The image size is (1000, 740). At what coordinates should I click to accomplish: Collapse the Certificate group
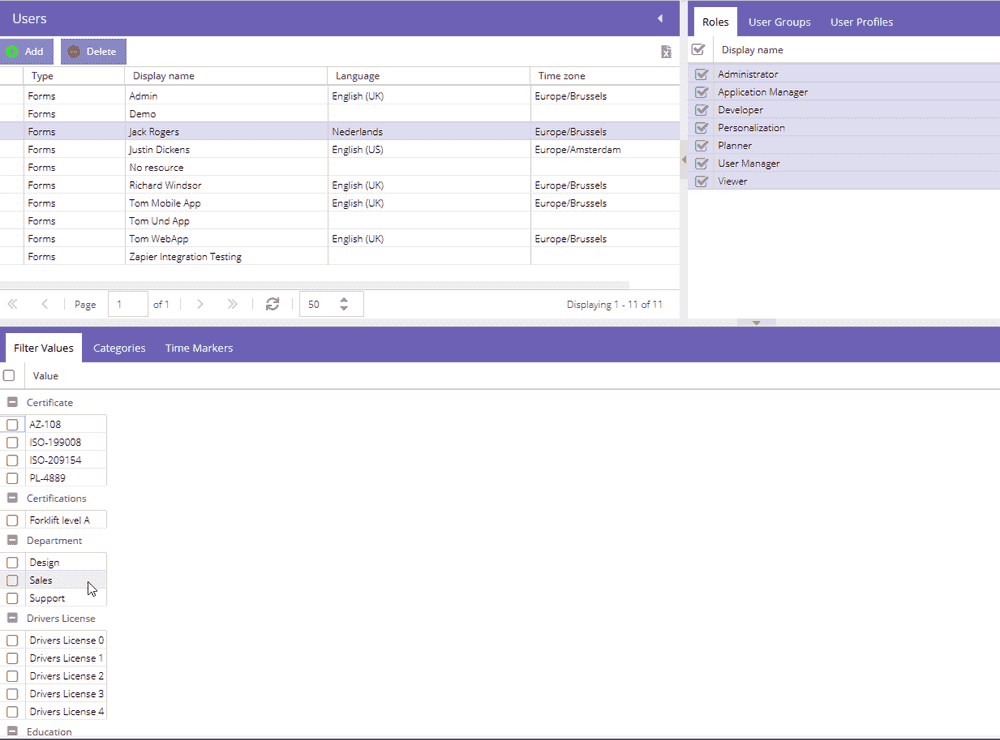[x=12, y=403]
